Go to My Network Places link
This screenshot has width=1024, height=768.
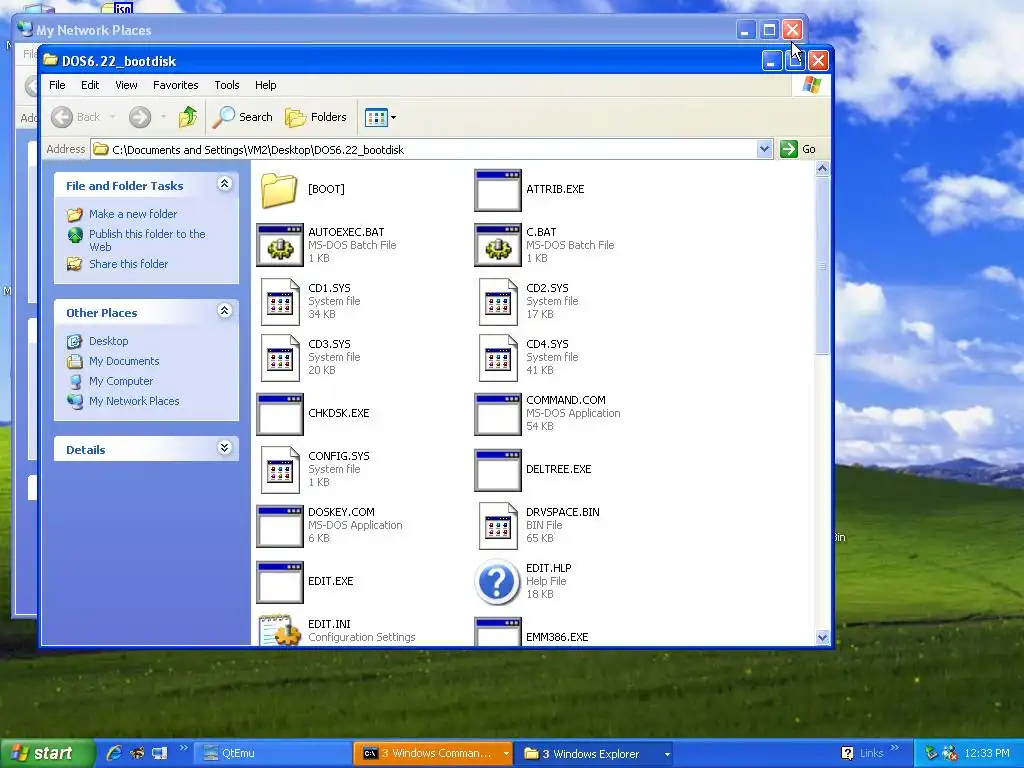coord(134,401)
